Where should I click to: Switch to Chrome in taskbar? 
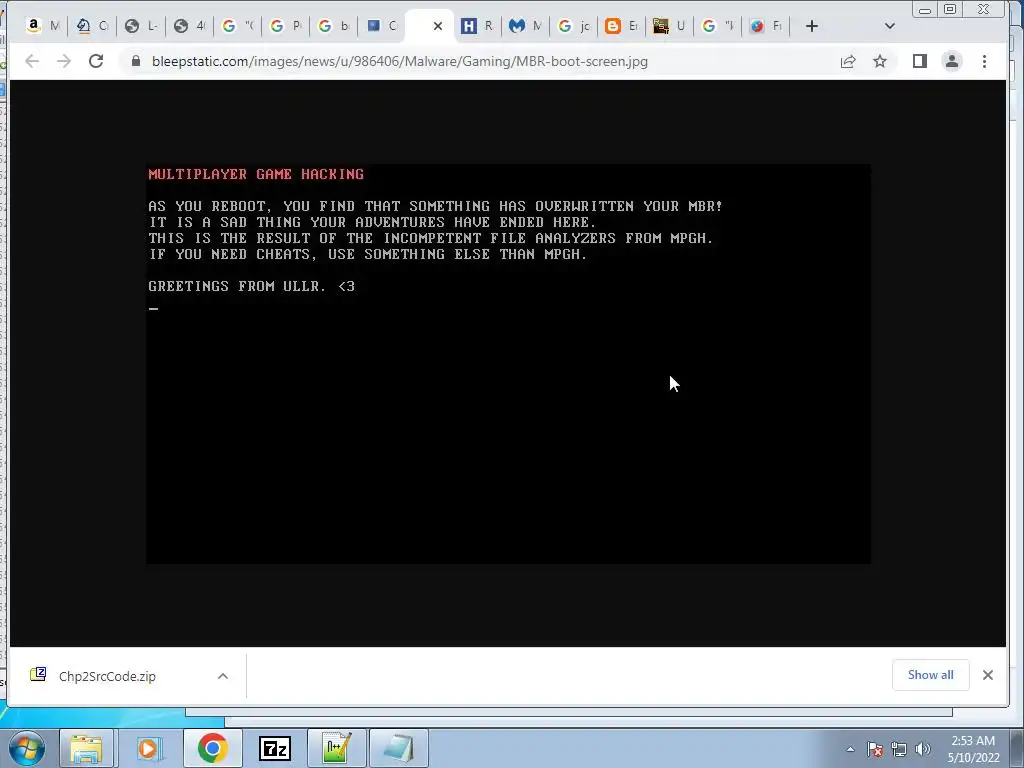click(x=212, y=748)
